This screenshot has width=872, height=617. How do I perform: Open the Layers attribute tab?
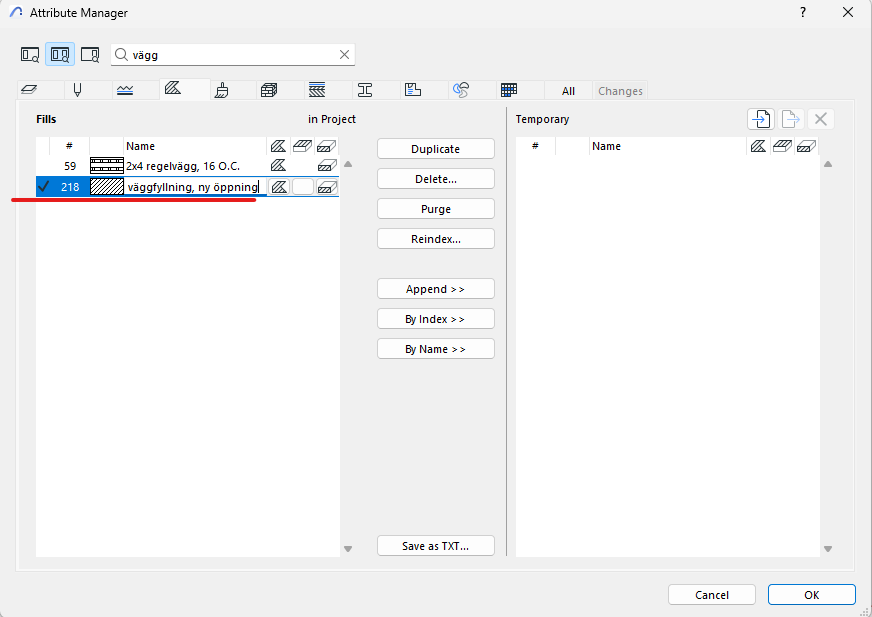tap(28, 90)
